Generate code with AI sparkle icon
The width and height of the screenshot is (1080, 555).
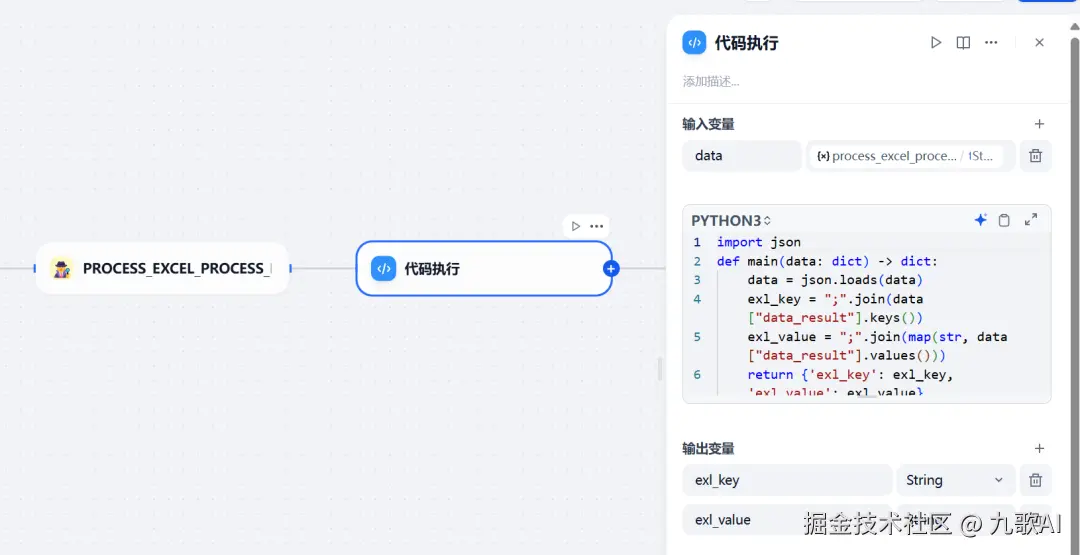pos(981,220)
